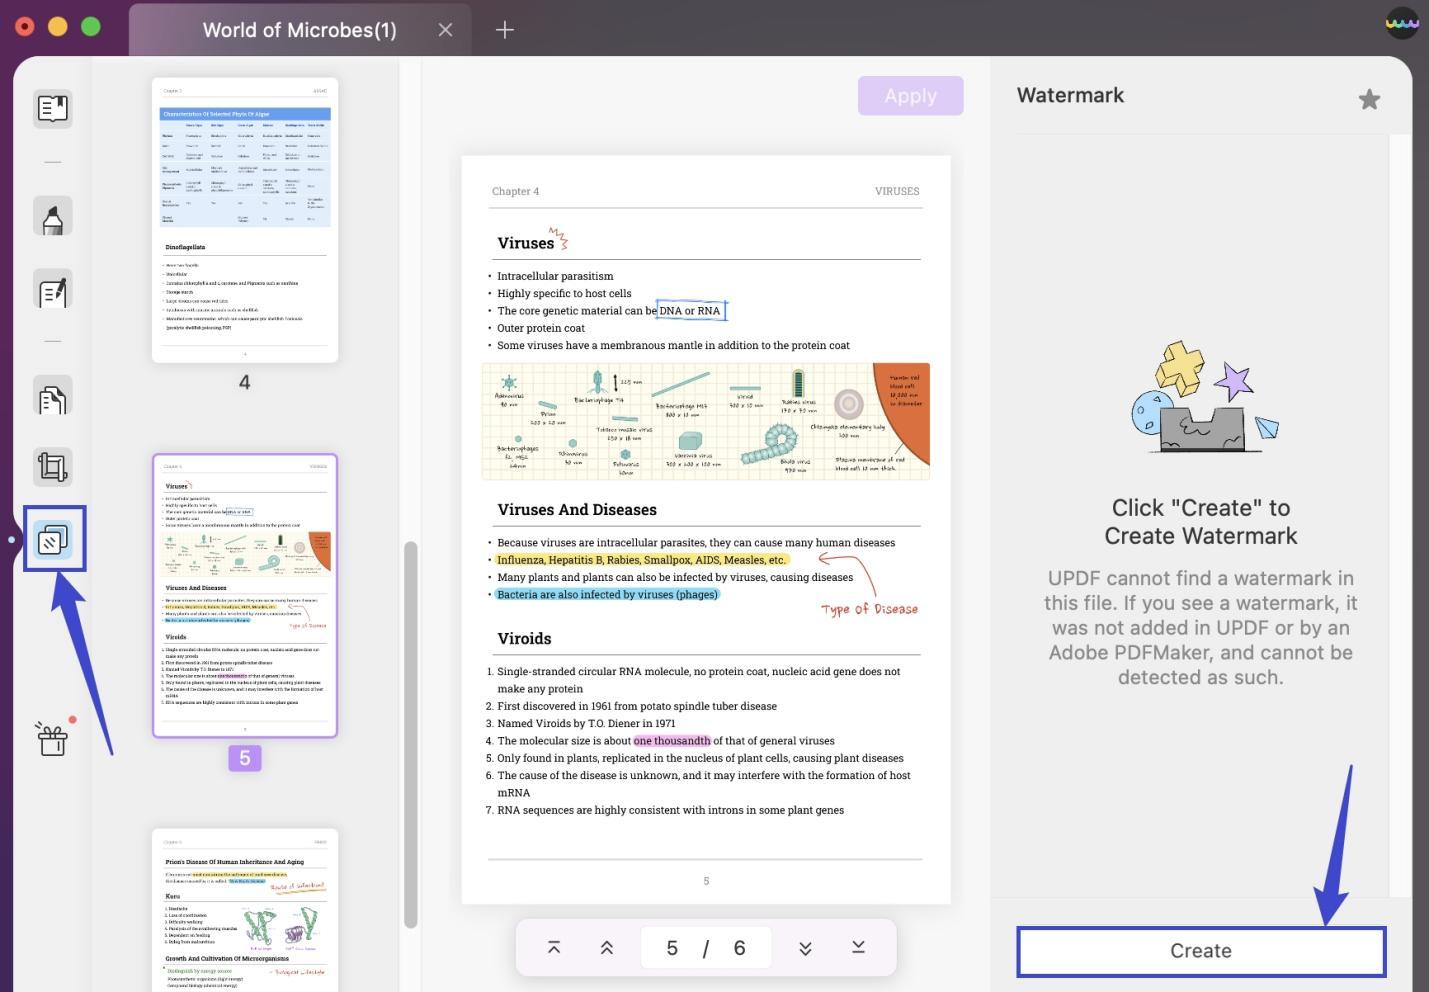This screenshot has width=1429, height=992.
Task: Click the Apply button
Action: [x=910, y=96]
